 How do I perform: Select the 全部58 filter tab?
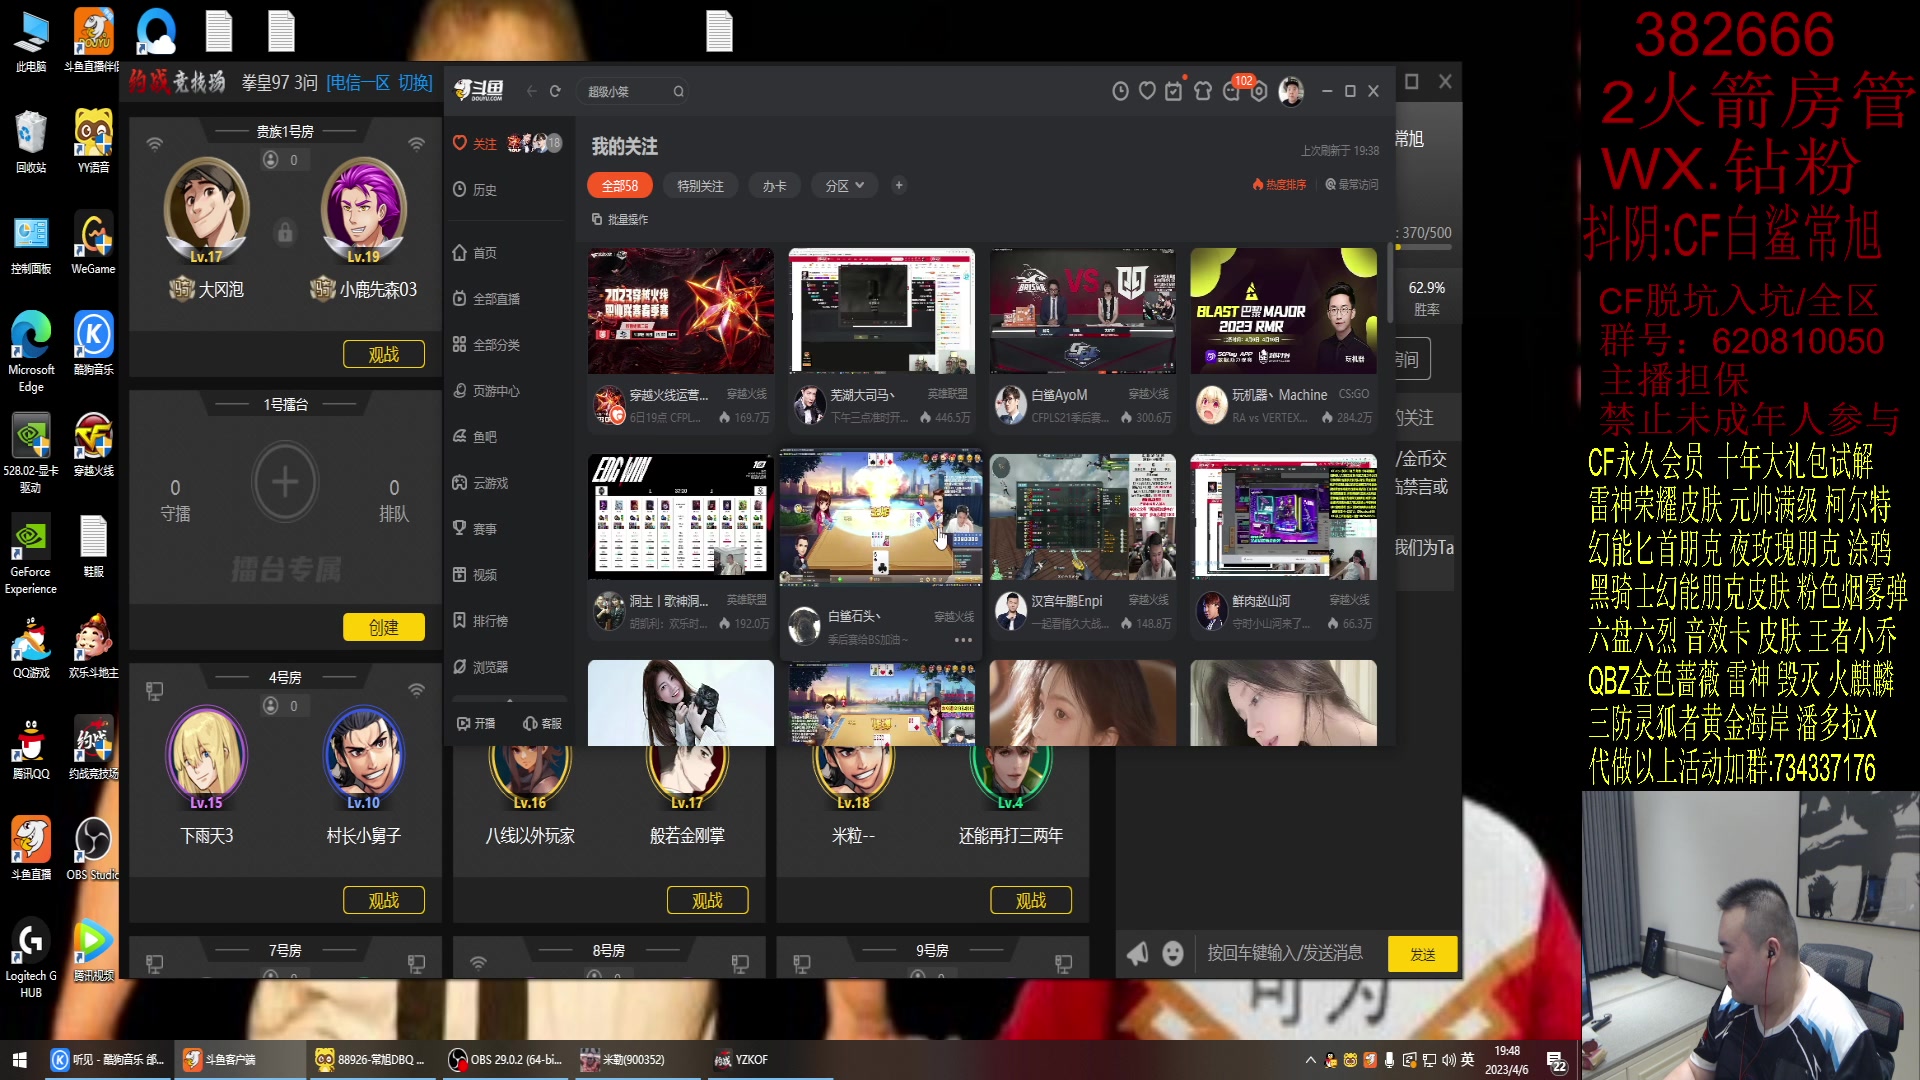point(619,186)
